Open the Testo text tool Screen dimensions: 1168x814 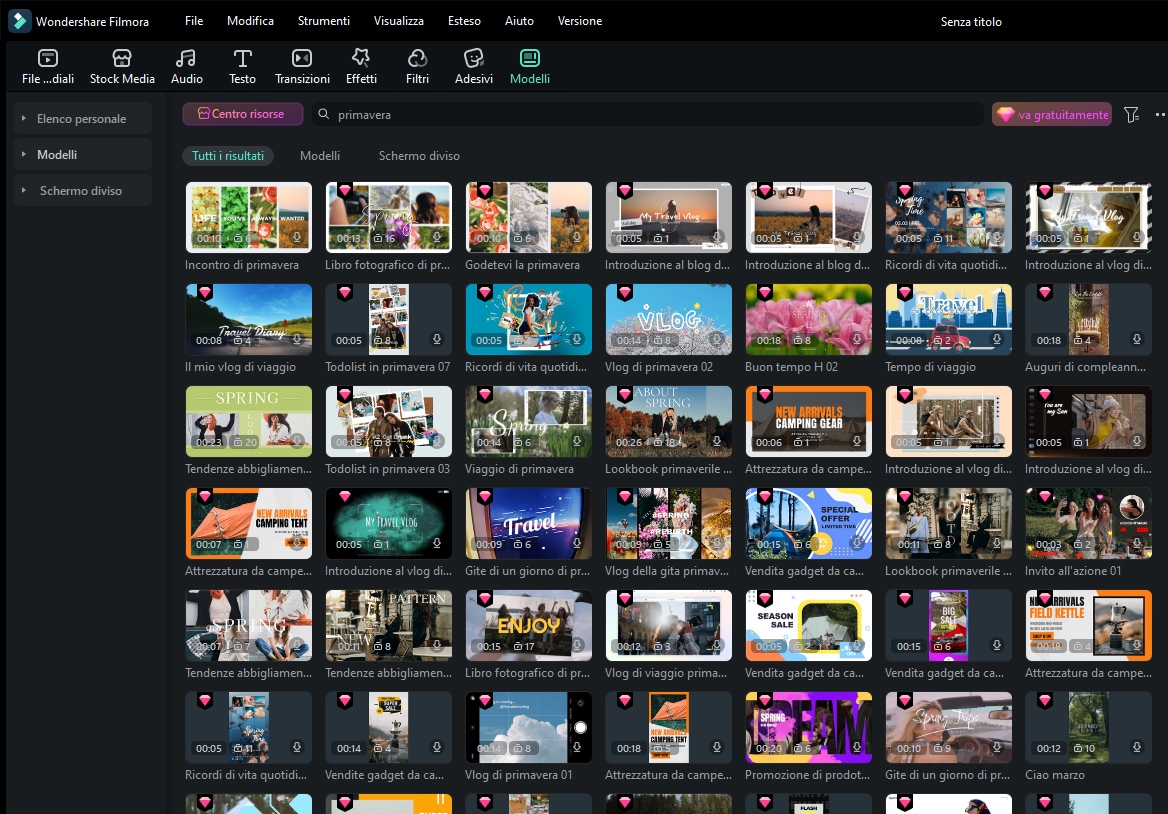[x=242, y=67]
